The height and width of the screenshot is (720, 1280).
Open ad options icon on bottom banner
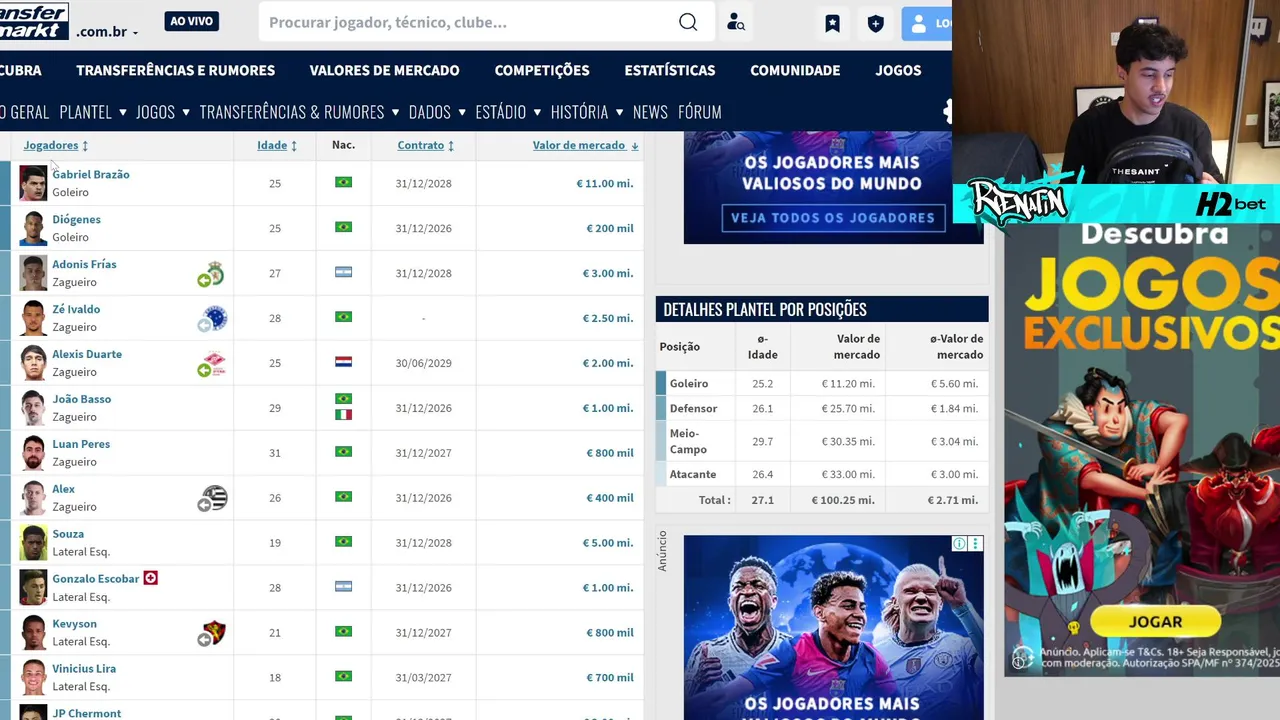click(976, 544)
